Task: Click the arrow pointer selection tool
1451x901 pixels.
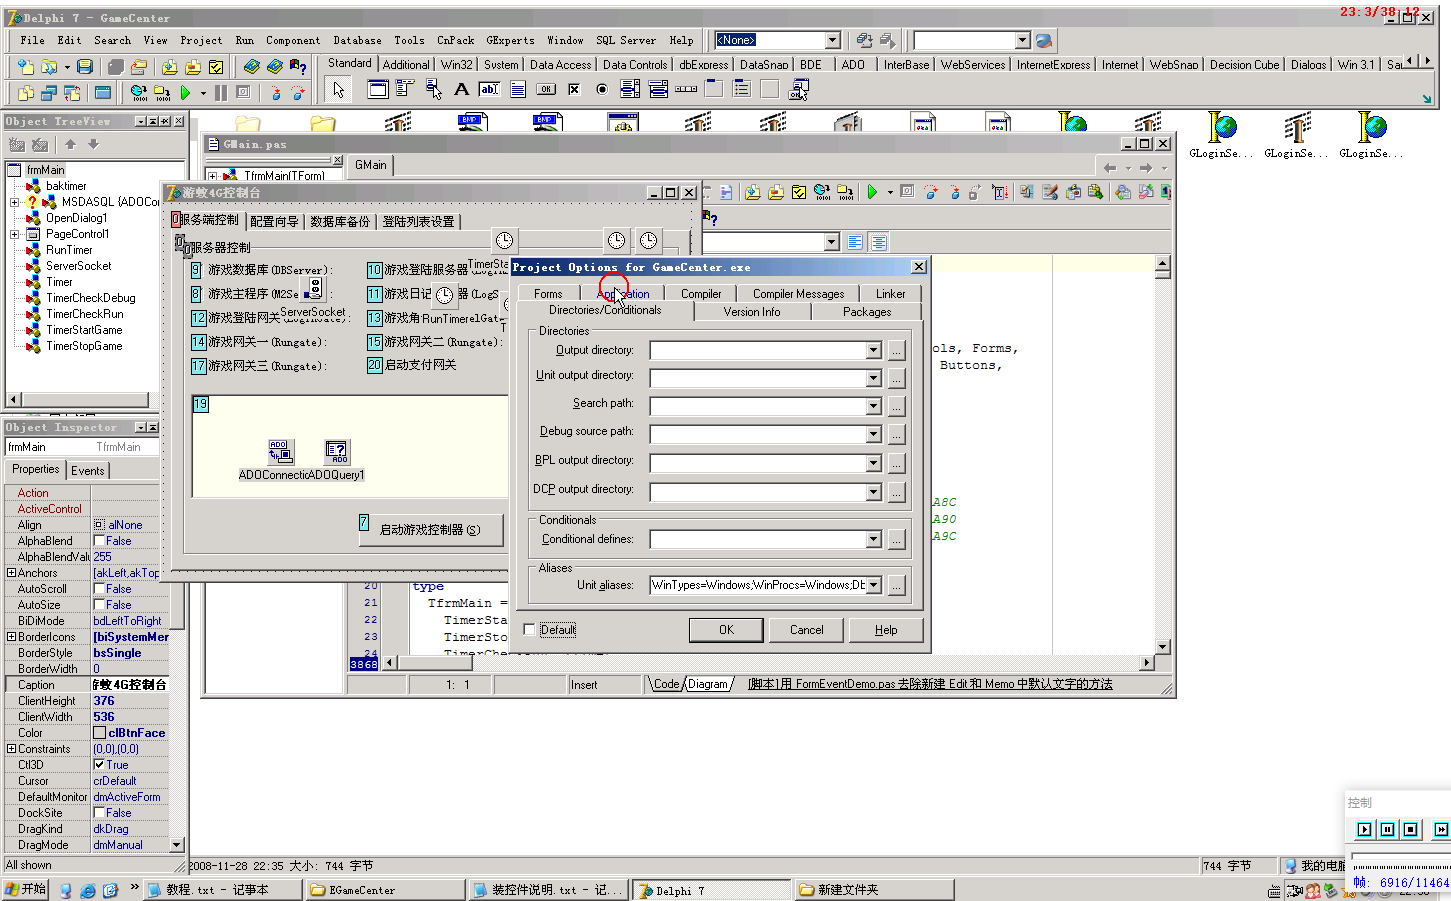Action: point(339,89)
